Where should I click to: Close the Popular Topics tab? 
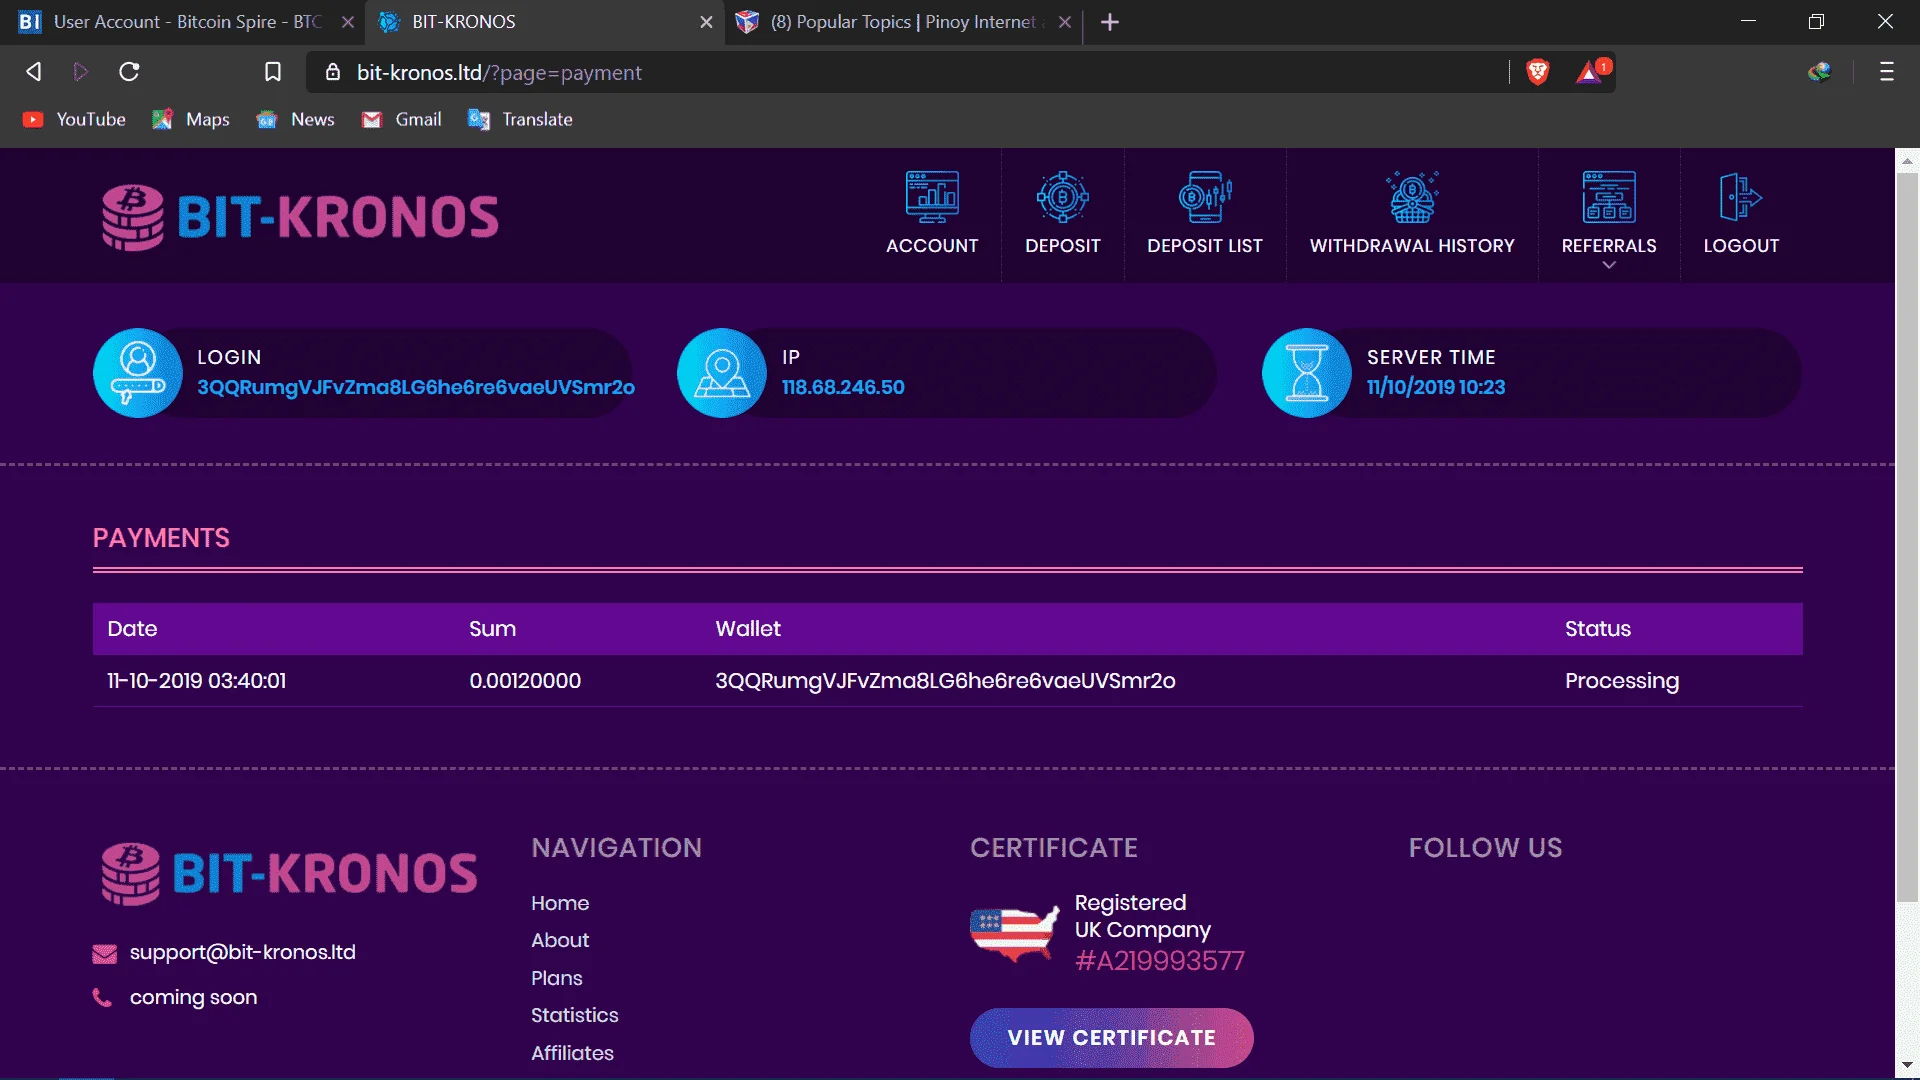point(1065,22)
